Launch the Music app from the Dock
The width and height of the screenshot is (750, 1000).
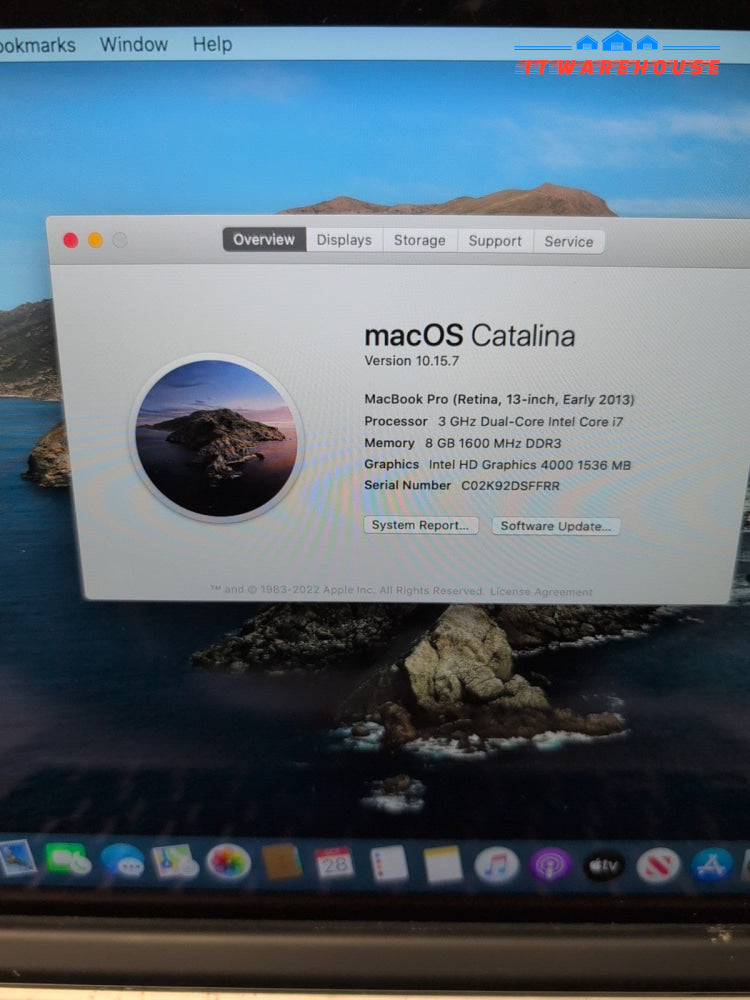(496, 865)
